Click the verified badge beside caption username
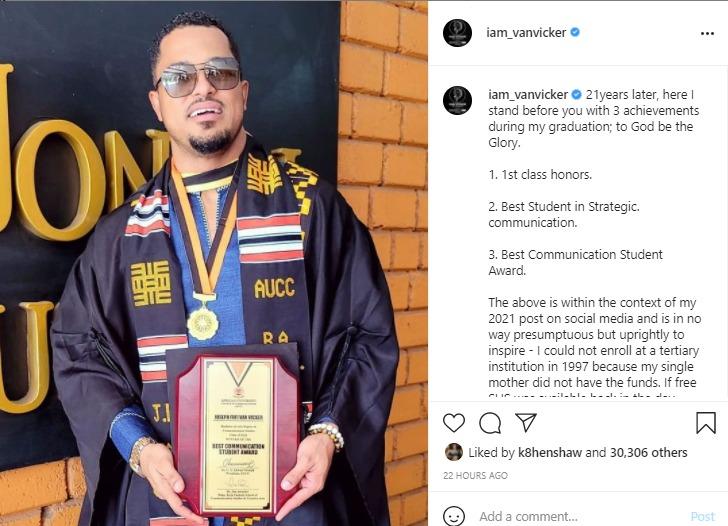The width and height of the screenshot is (728, 526). (576, 95)
